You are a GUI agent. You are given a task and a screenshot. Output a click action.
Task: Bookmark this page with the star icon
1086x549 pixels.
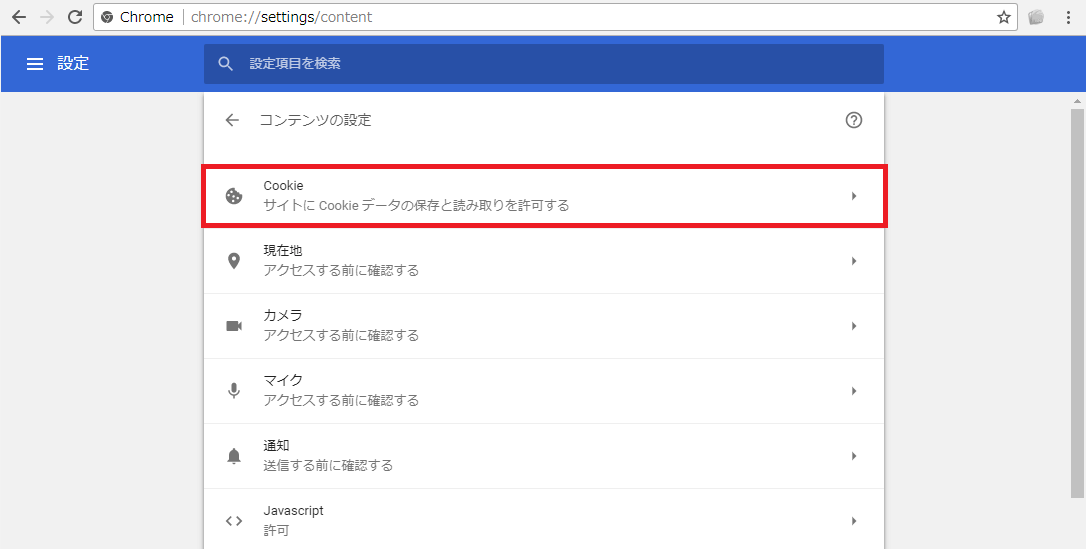[1004, 17]
